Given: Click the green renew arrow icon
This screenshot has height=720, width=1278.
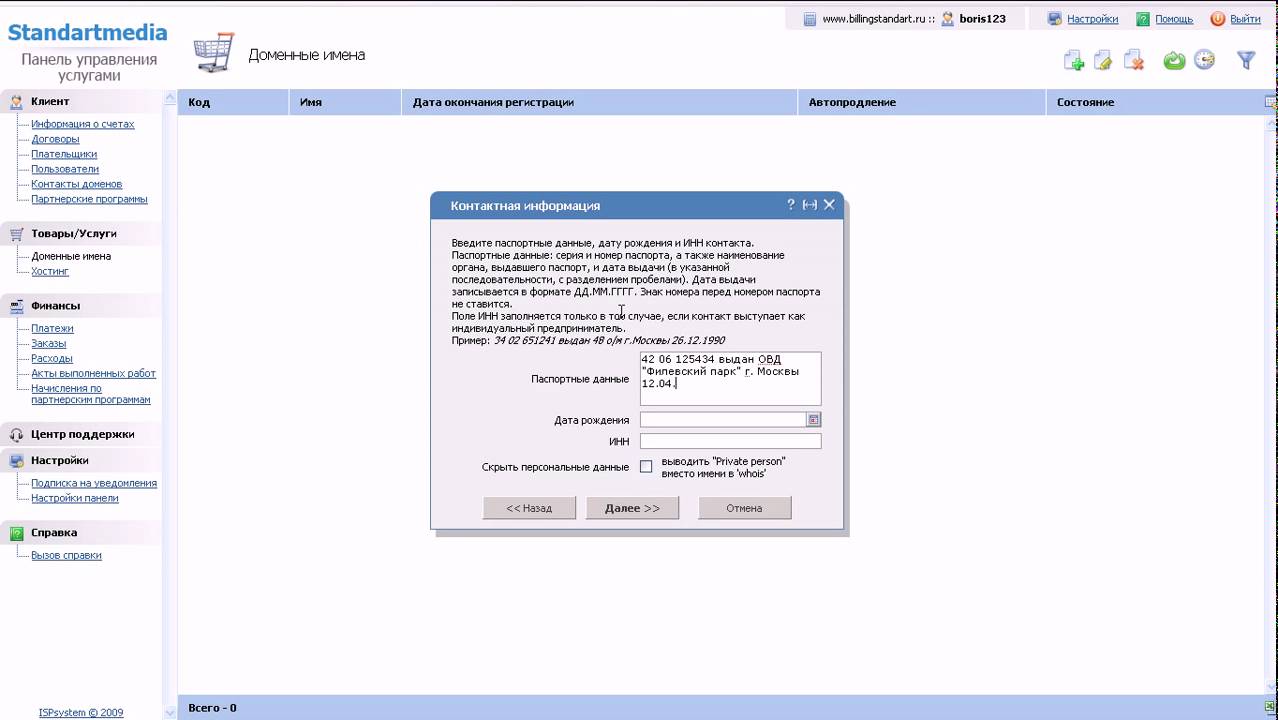Looking at the screenshot, I should [1174, 61].
